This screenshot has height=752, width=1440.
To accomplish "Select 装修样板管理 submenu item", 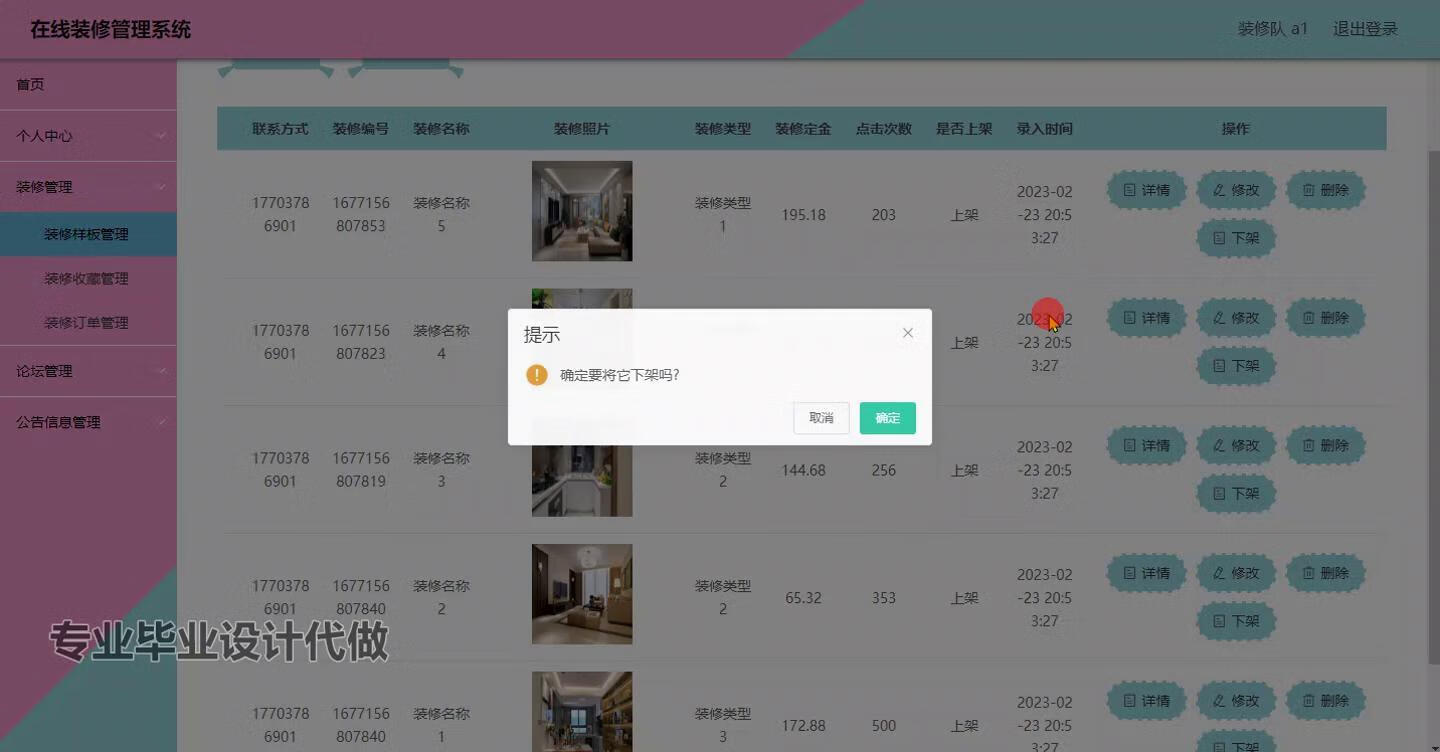I will click(88, 234).
